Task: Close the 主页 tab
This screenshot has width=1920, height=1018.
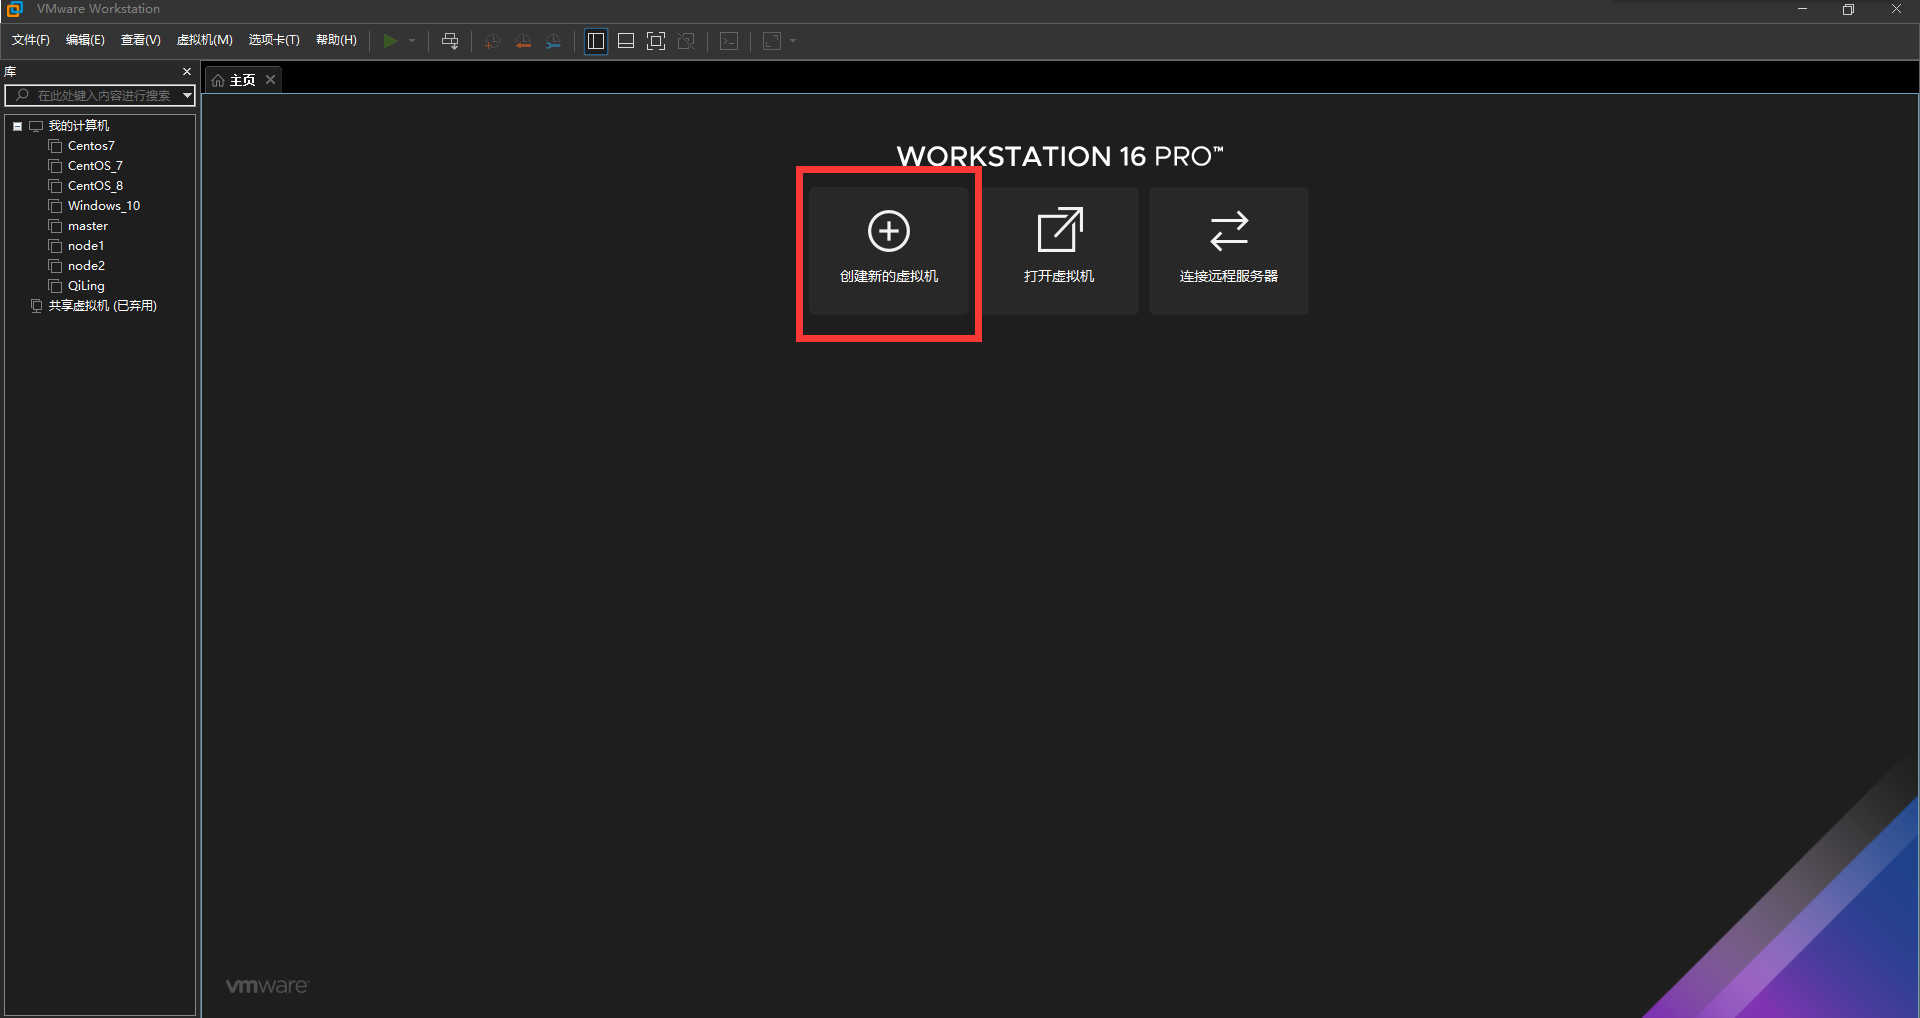Action: (x=270, y=80)
